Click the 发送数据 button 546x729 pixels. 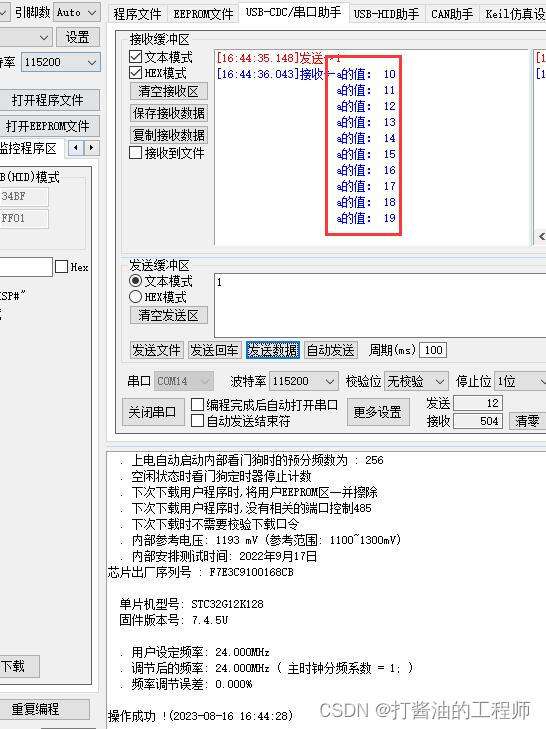pos(273,350)
